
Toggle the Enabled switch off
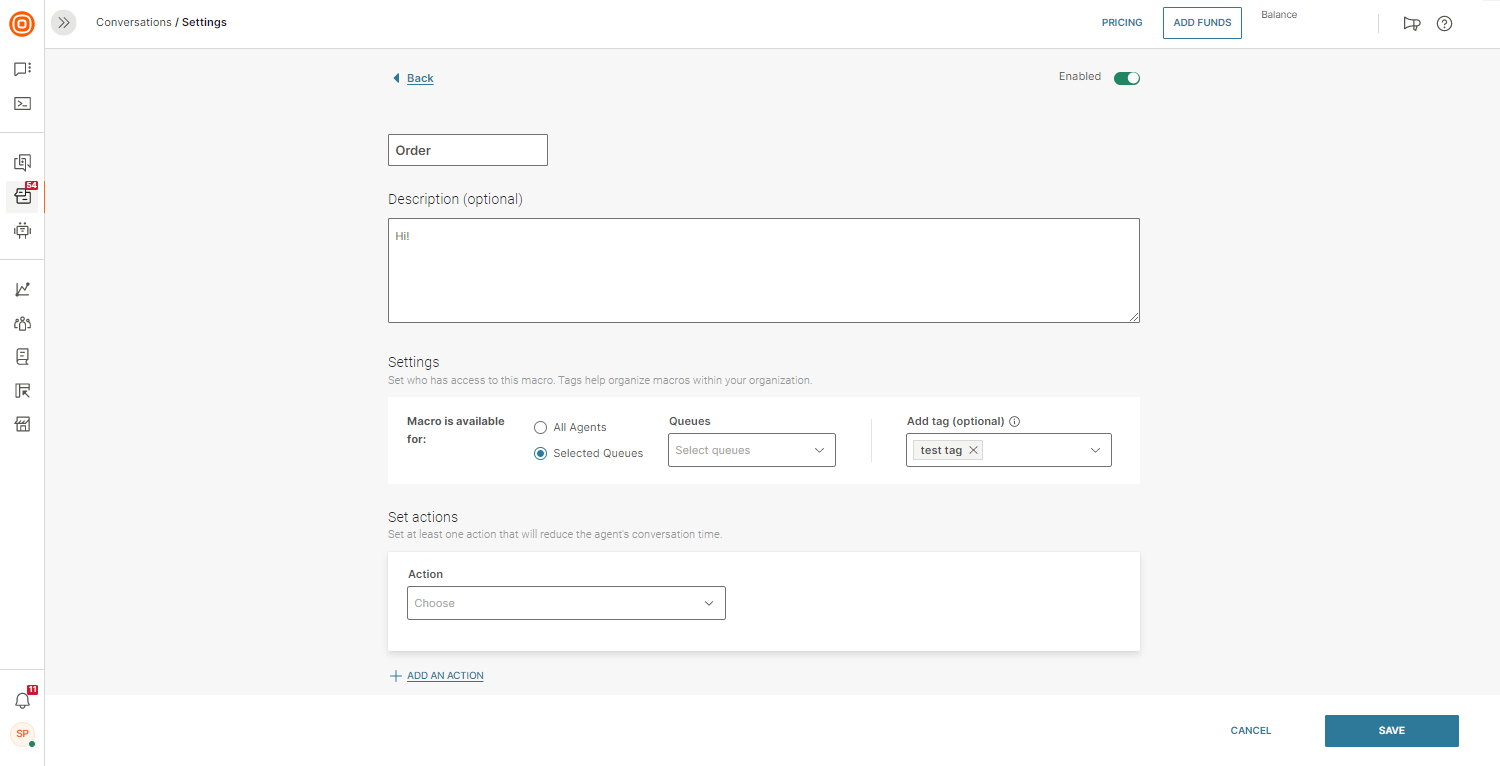(x=1127, y=78)
